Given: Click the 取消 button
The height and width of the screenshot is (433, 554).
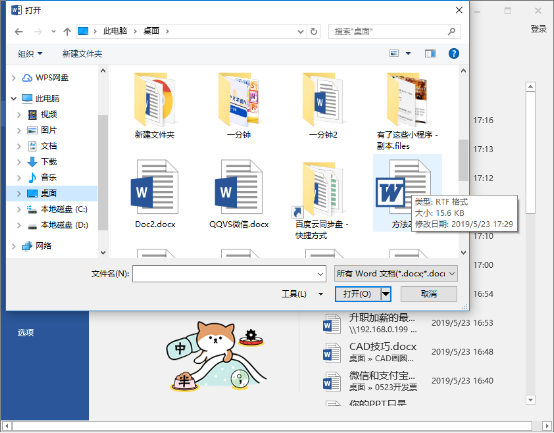Looking at the screenshot, I should [x=429, y=294].
